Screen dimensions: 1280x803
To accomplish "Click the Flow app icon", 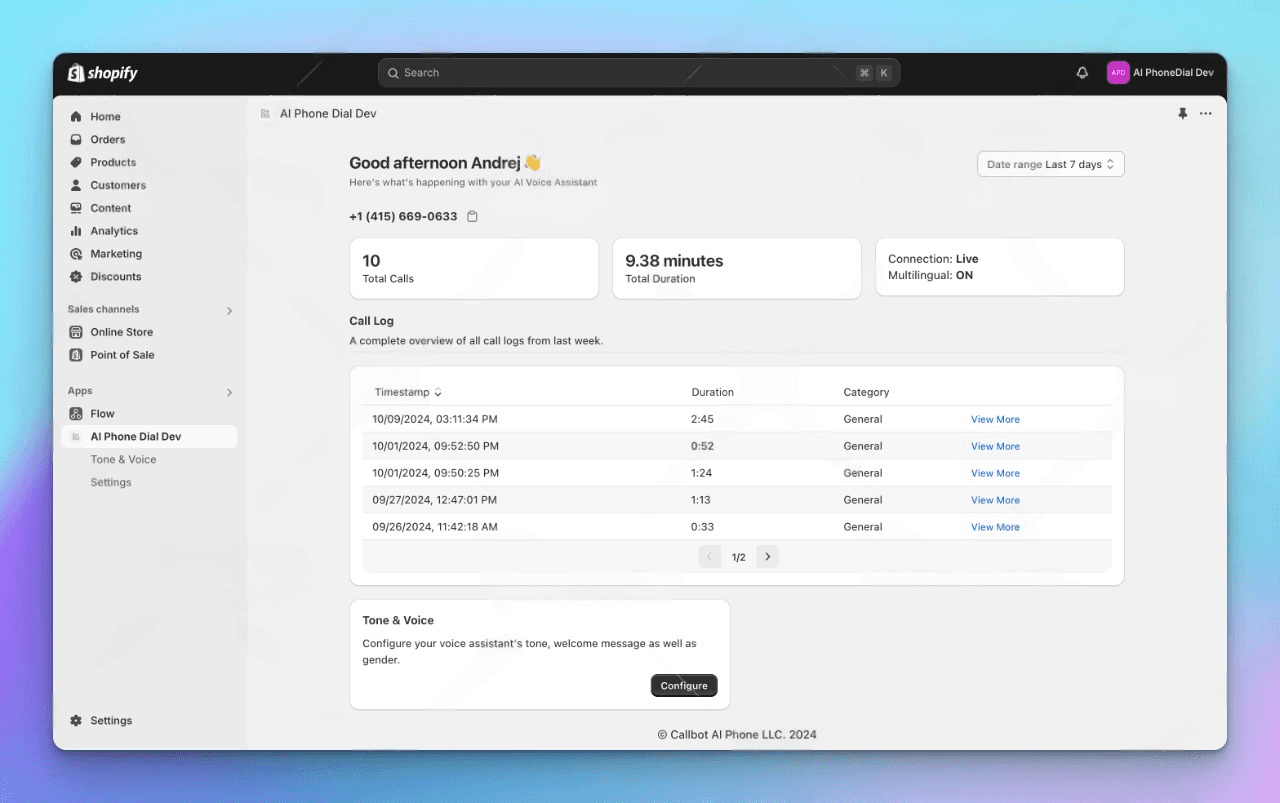I will click(76, 414).
